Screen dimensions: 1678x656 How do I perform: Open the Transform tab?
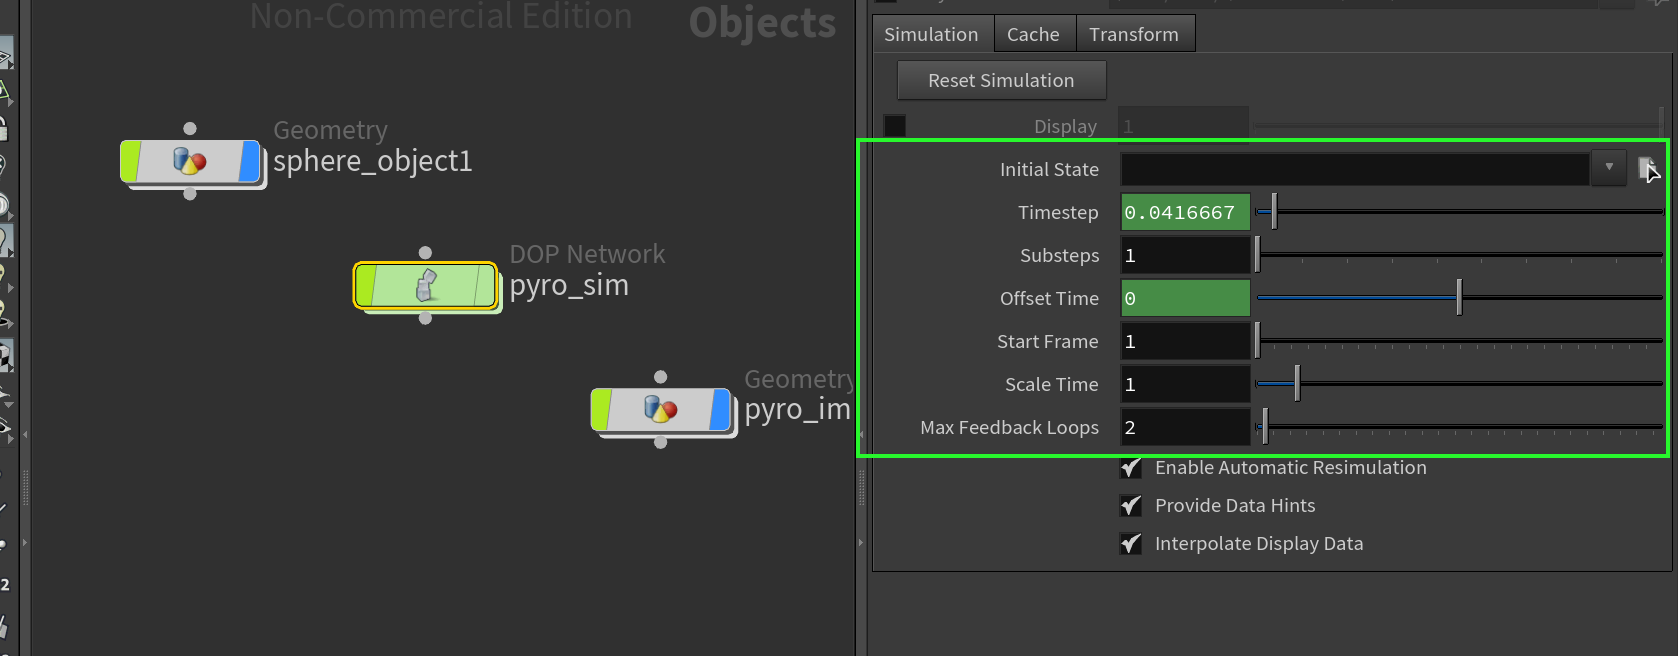pos(1134,34)
